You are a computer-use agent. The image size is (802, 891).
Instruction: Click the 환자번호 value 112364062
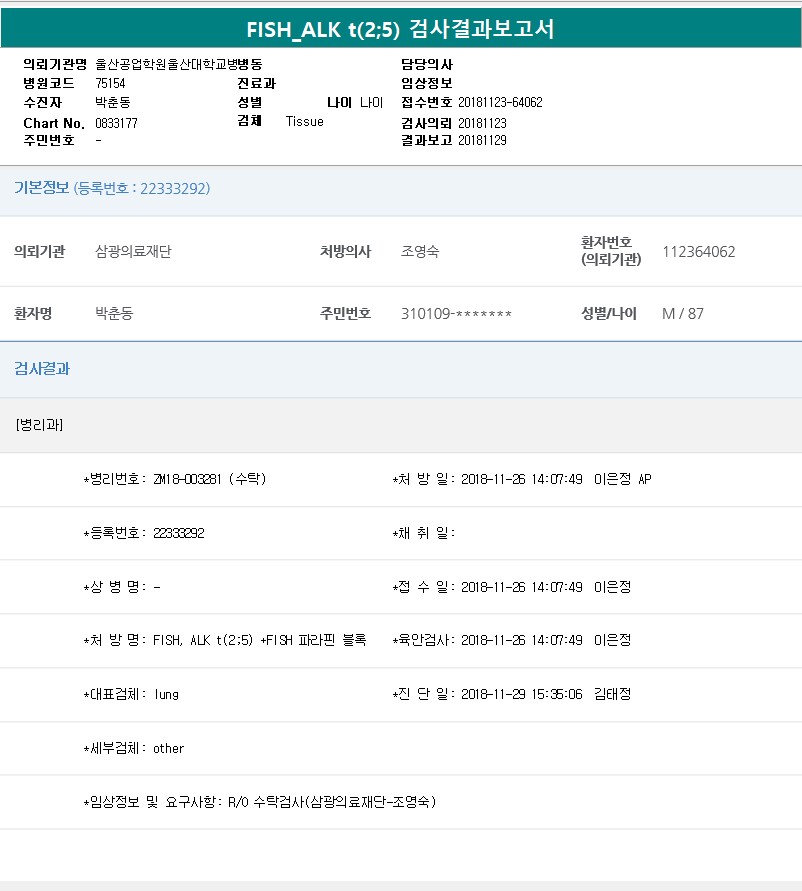pos(698,252)
